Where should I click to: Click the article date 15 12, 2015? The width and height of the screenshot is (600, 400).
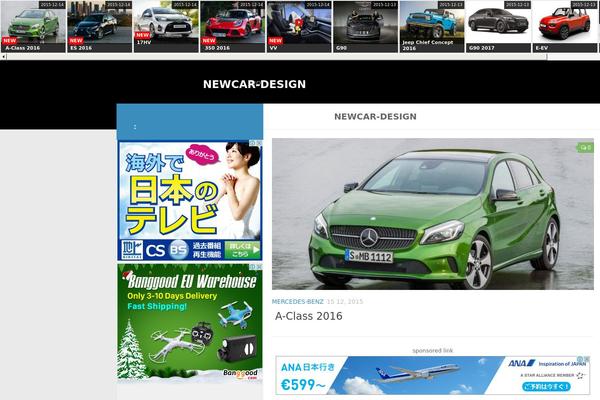344,302
